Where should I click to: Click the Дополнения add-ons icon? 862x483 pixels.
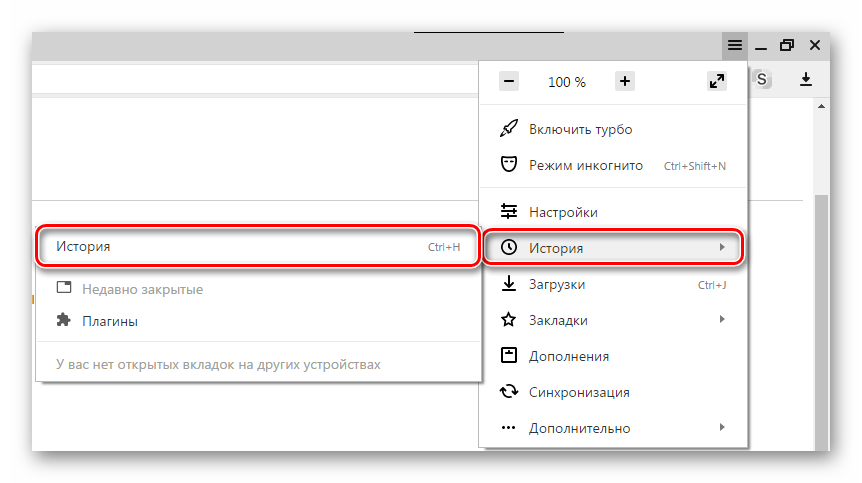click(509, 356)
